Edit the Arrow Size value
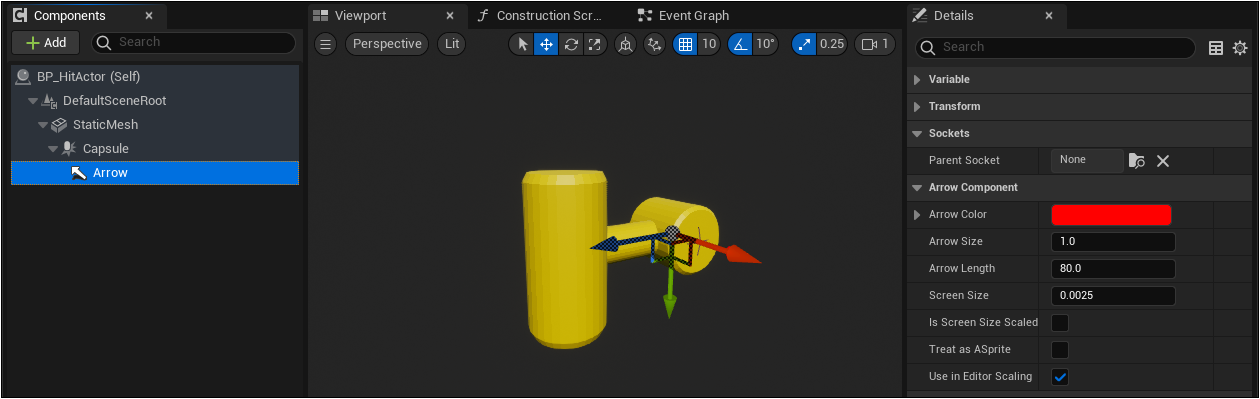 pos(1113,241)
